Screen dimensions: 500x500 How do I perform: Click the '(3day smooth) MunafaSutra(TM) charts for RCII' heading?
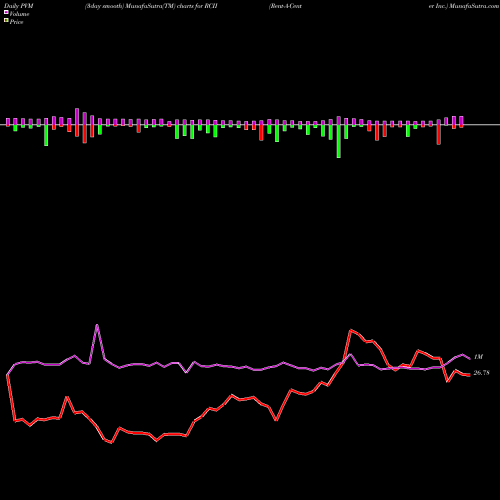coord(151,6)
